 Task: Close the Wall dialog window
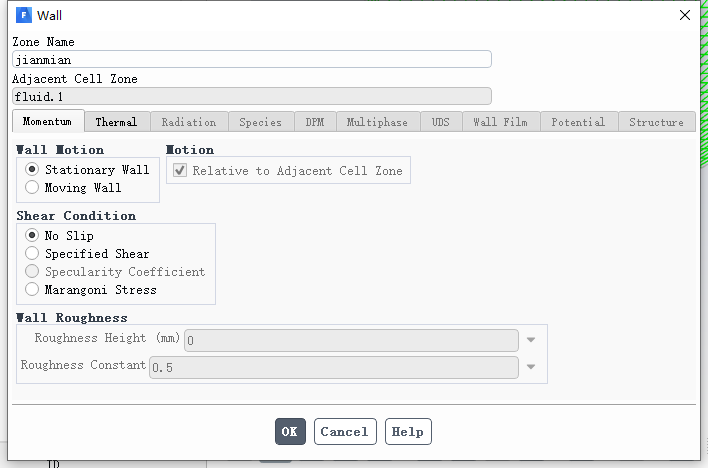685,15
